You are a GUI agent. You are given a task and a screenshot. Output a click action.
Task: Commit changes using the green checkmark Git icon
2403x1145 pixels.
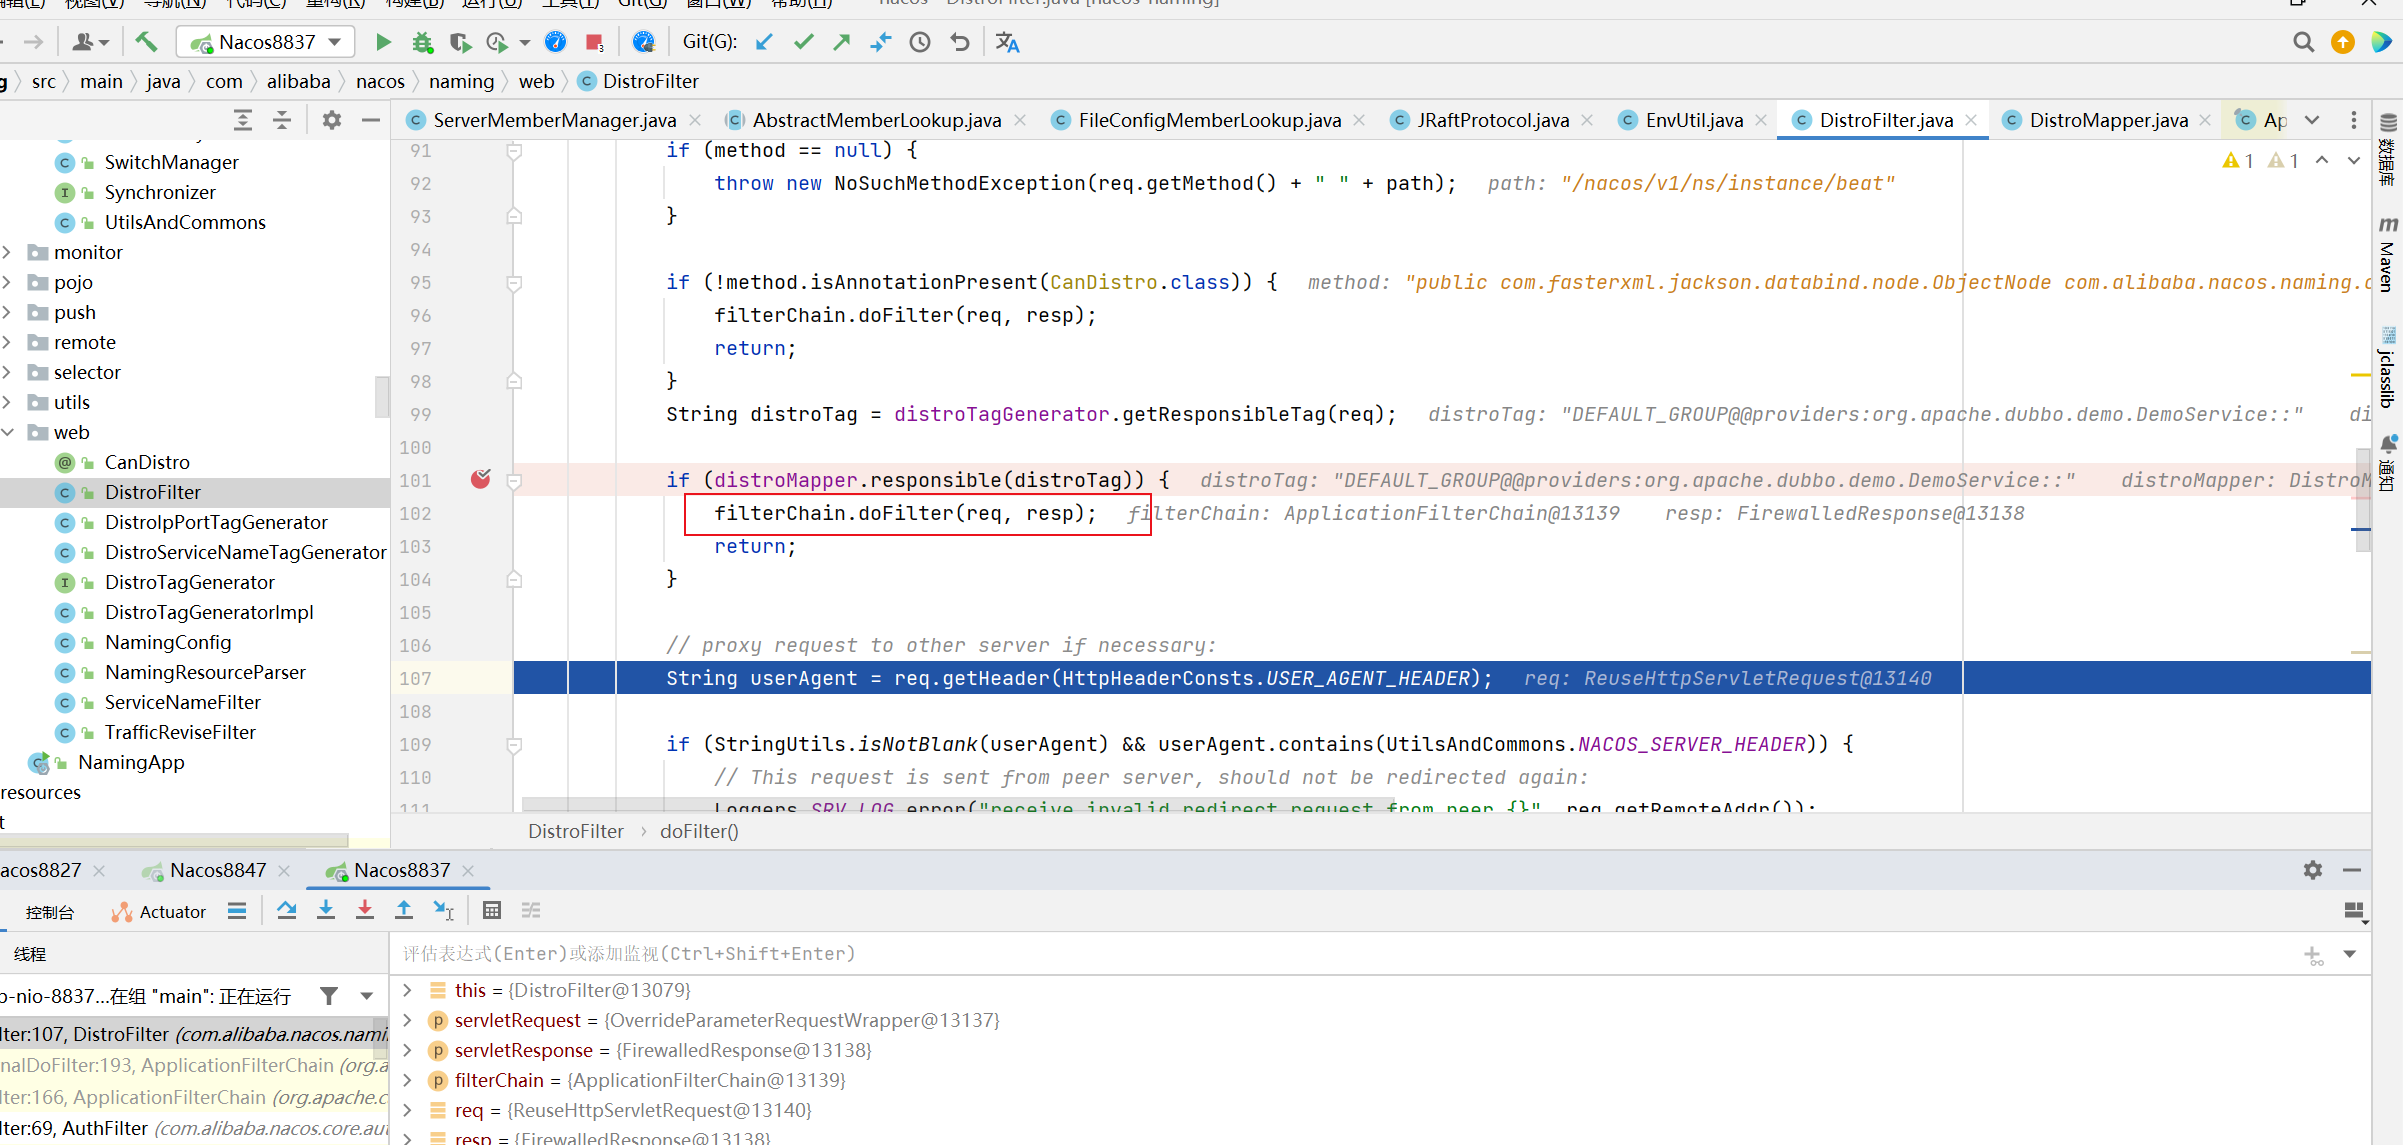pos(803,42)
